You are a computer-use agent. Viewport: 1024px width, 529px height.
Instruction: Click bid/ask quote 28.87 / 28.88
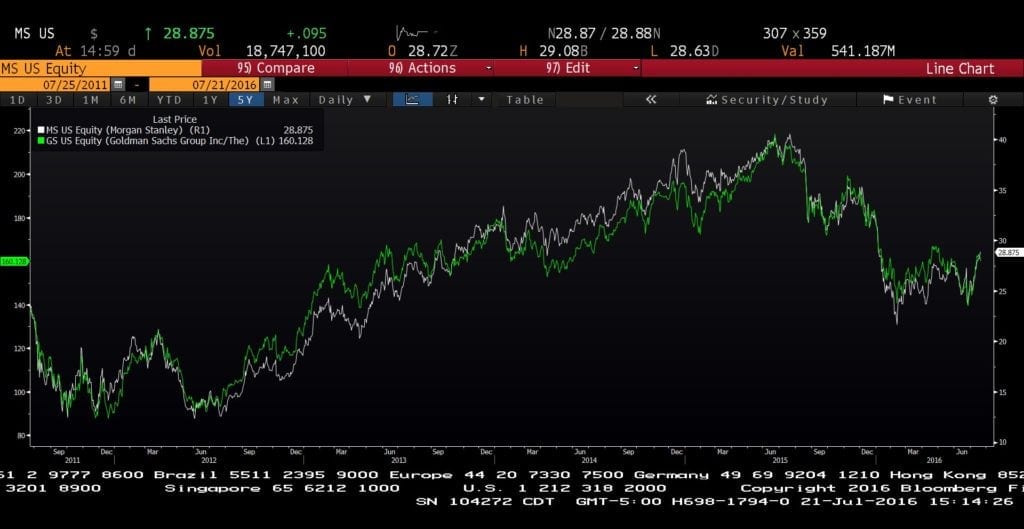point(604,33)
